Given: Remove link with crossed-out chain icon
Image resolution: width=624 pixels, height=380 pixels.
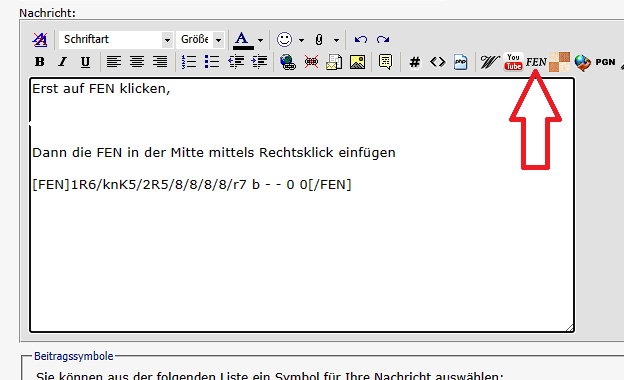Looking at the screenshot, I should point(311,62).
